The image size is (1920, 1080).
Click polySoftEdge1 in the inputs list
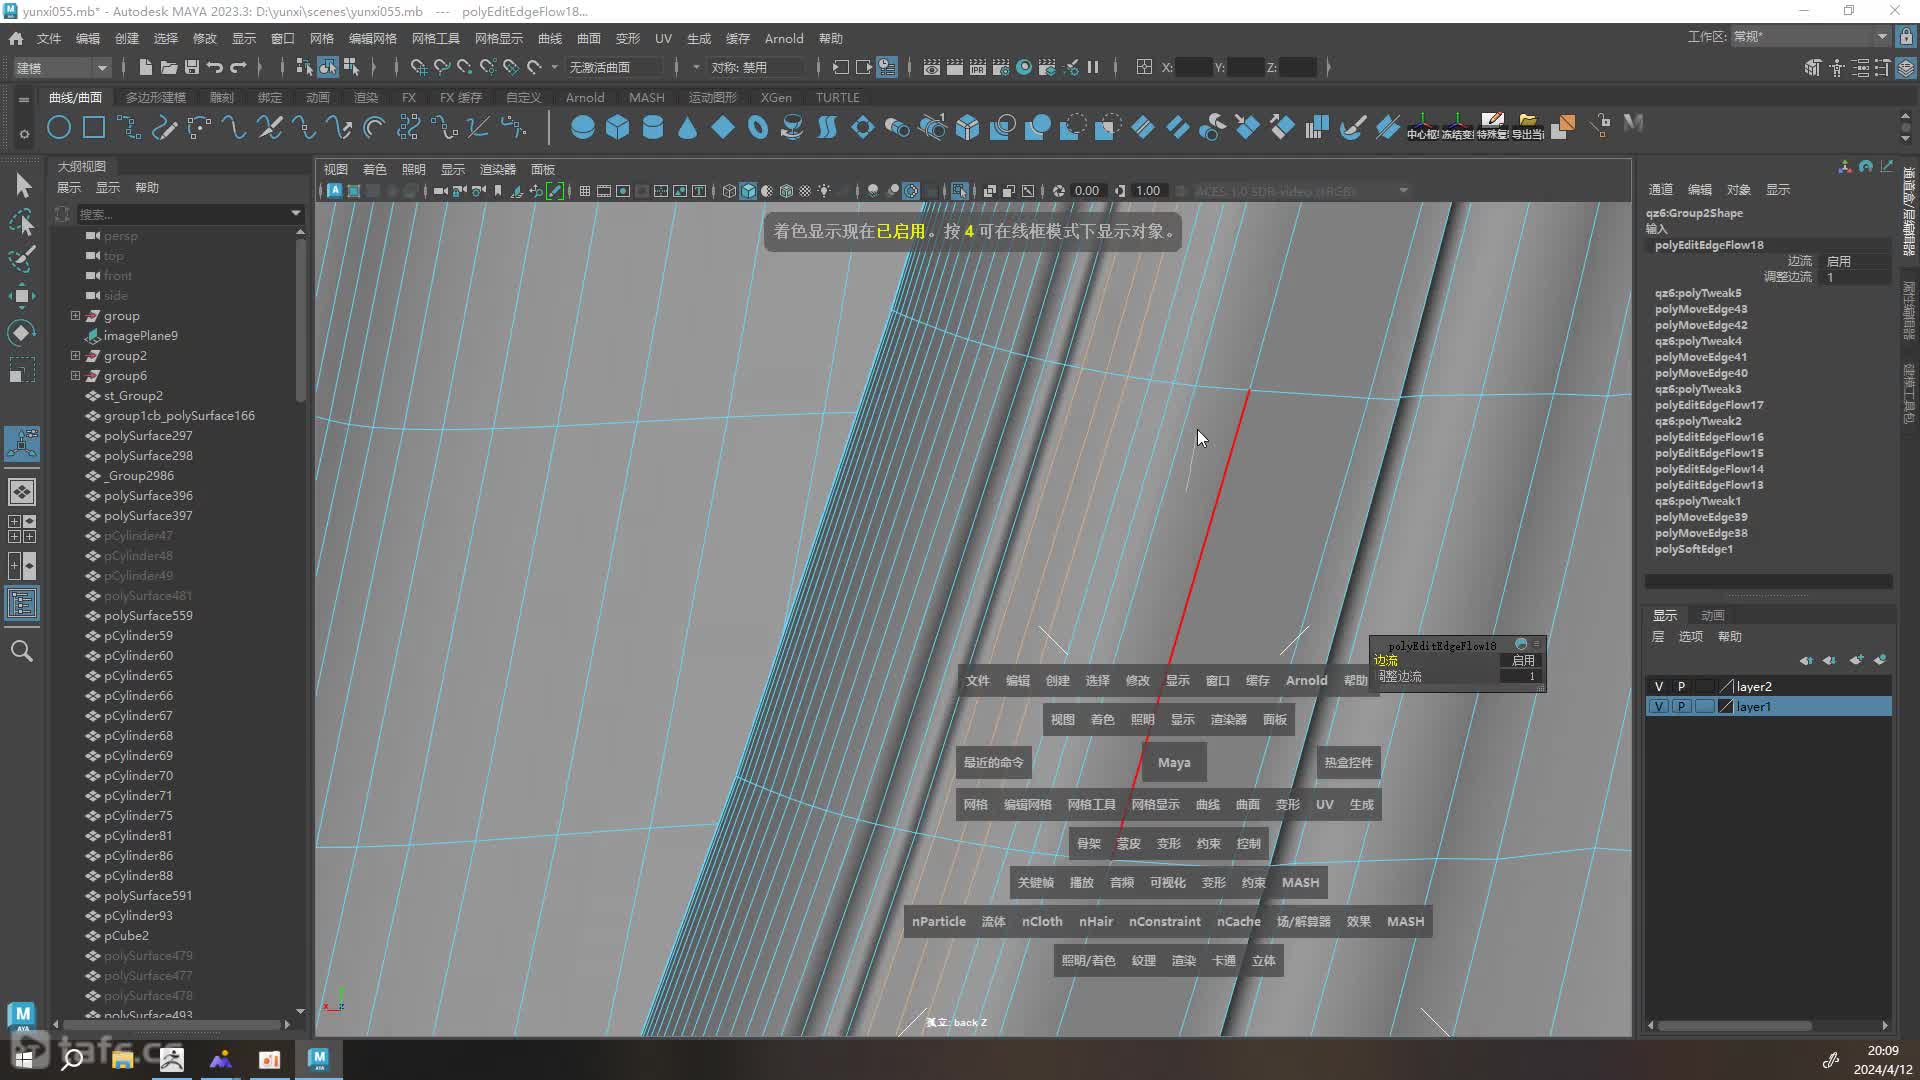coord(1694,549)
